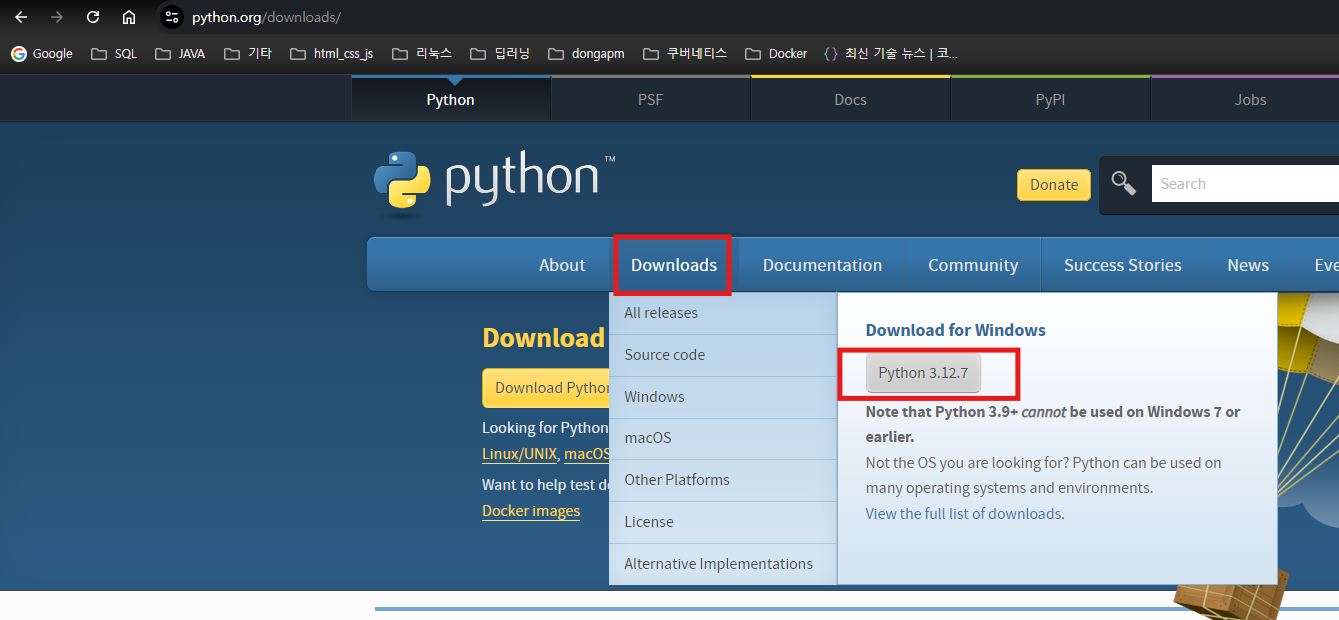Select the PyPI top tab
The width and height of the screenshot is (1339, 620).
[1050, 100]
